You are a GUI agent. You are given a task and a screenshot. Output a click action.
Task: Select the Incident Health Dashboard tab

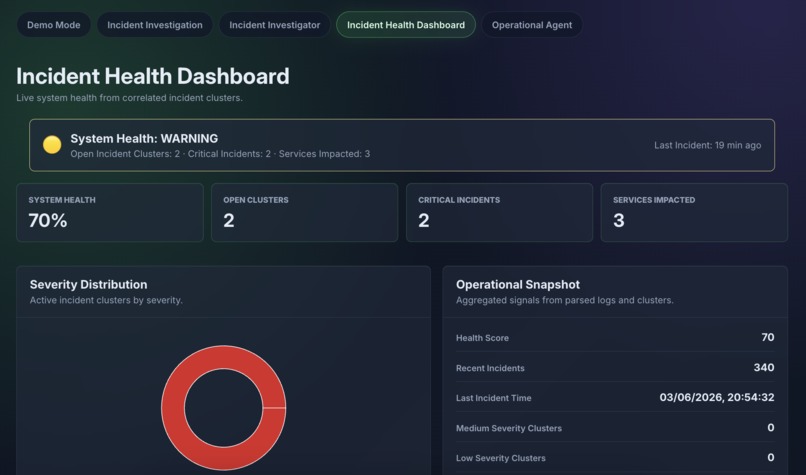(406, 25)
